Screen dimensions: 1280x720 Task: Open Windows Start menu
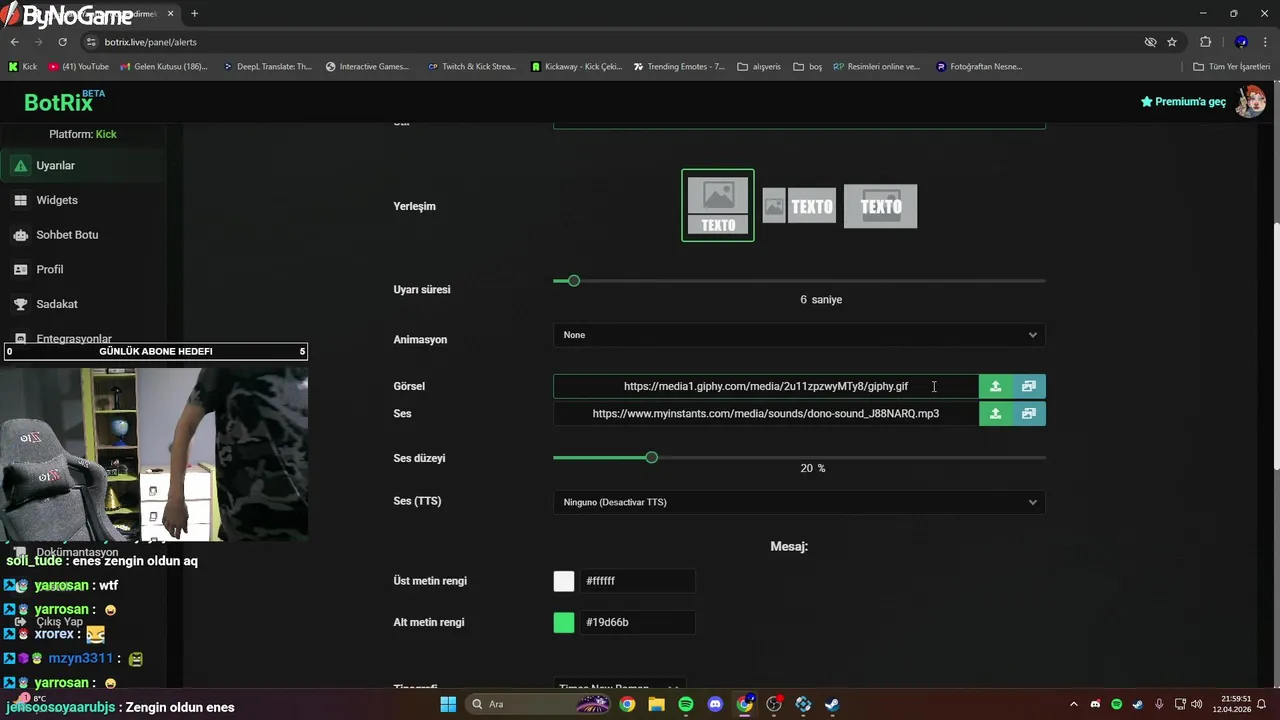[447, 704]
